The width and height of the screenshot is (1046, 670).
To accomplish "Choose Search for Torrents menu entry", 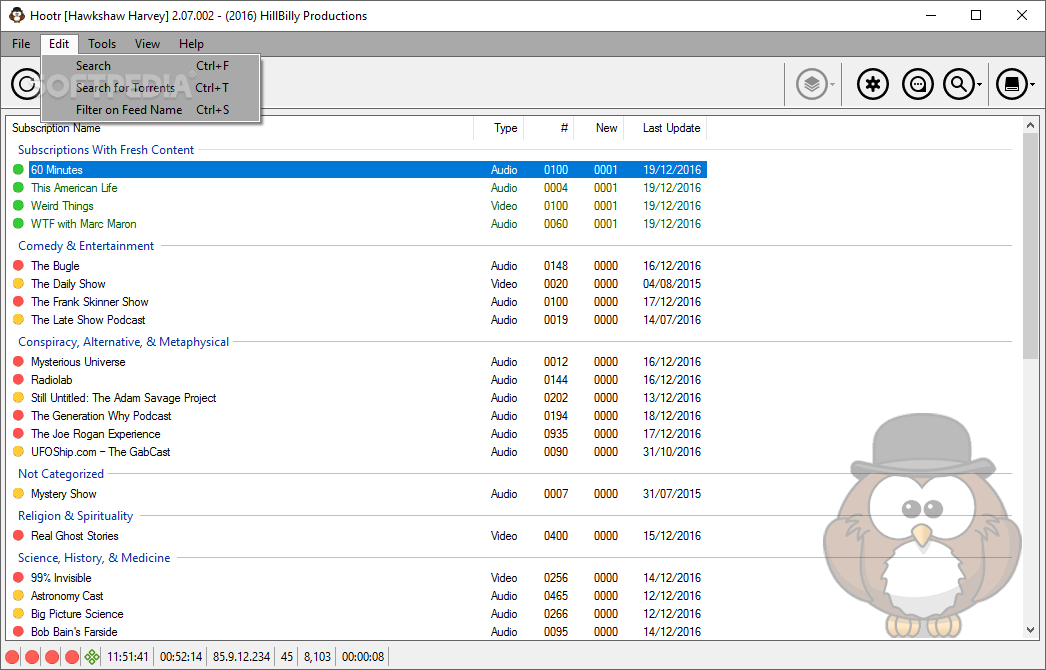I will tap(151, 87).
